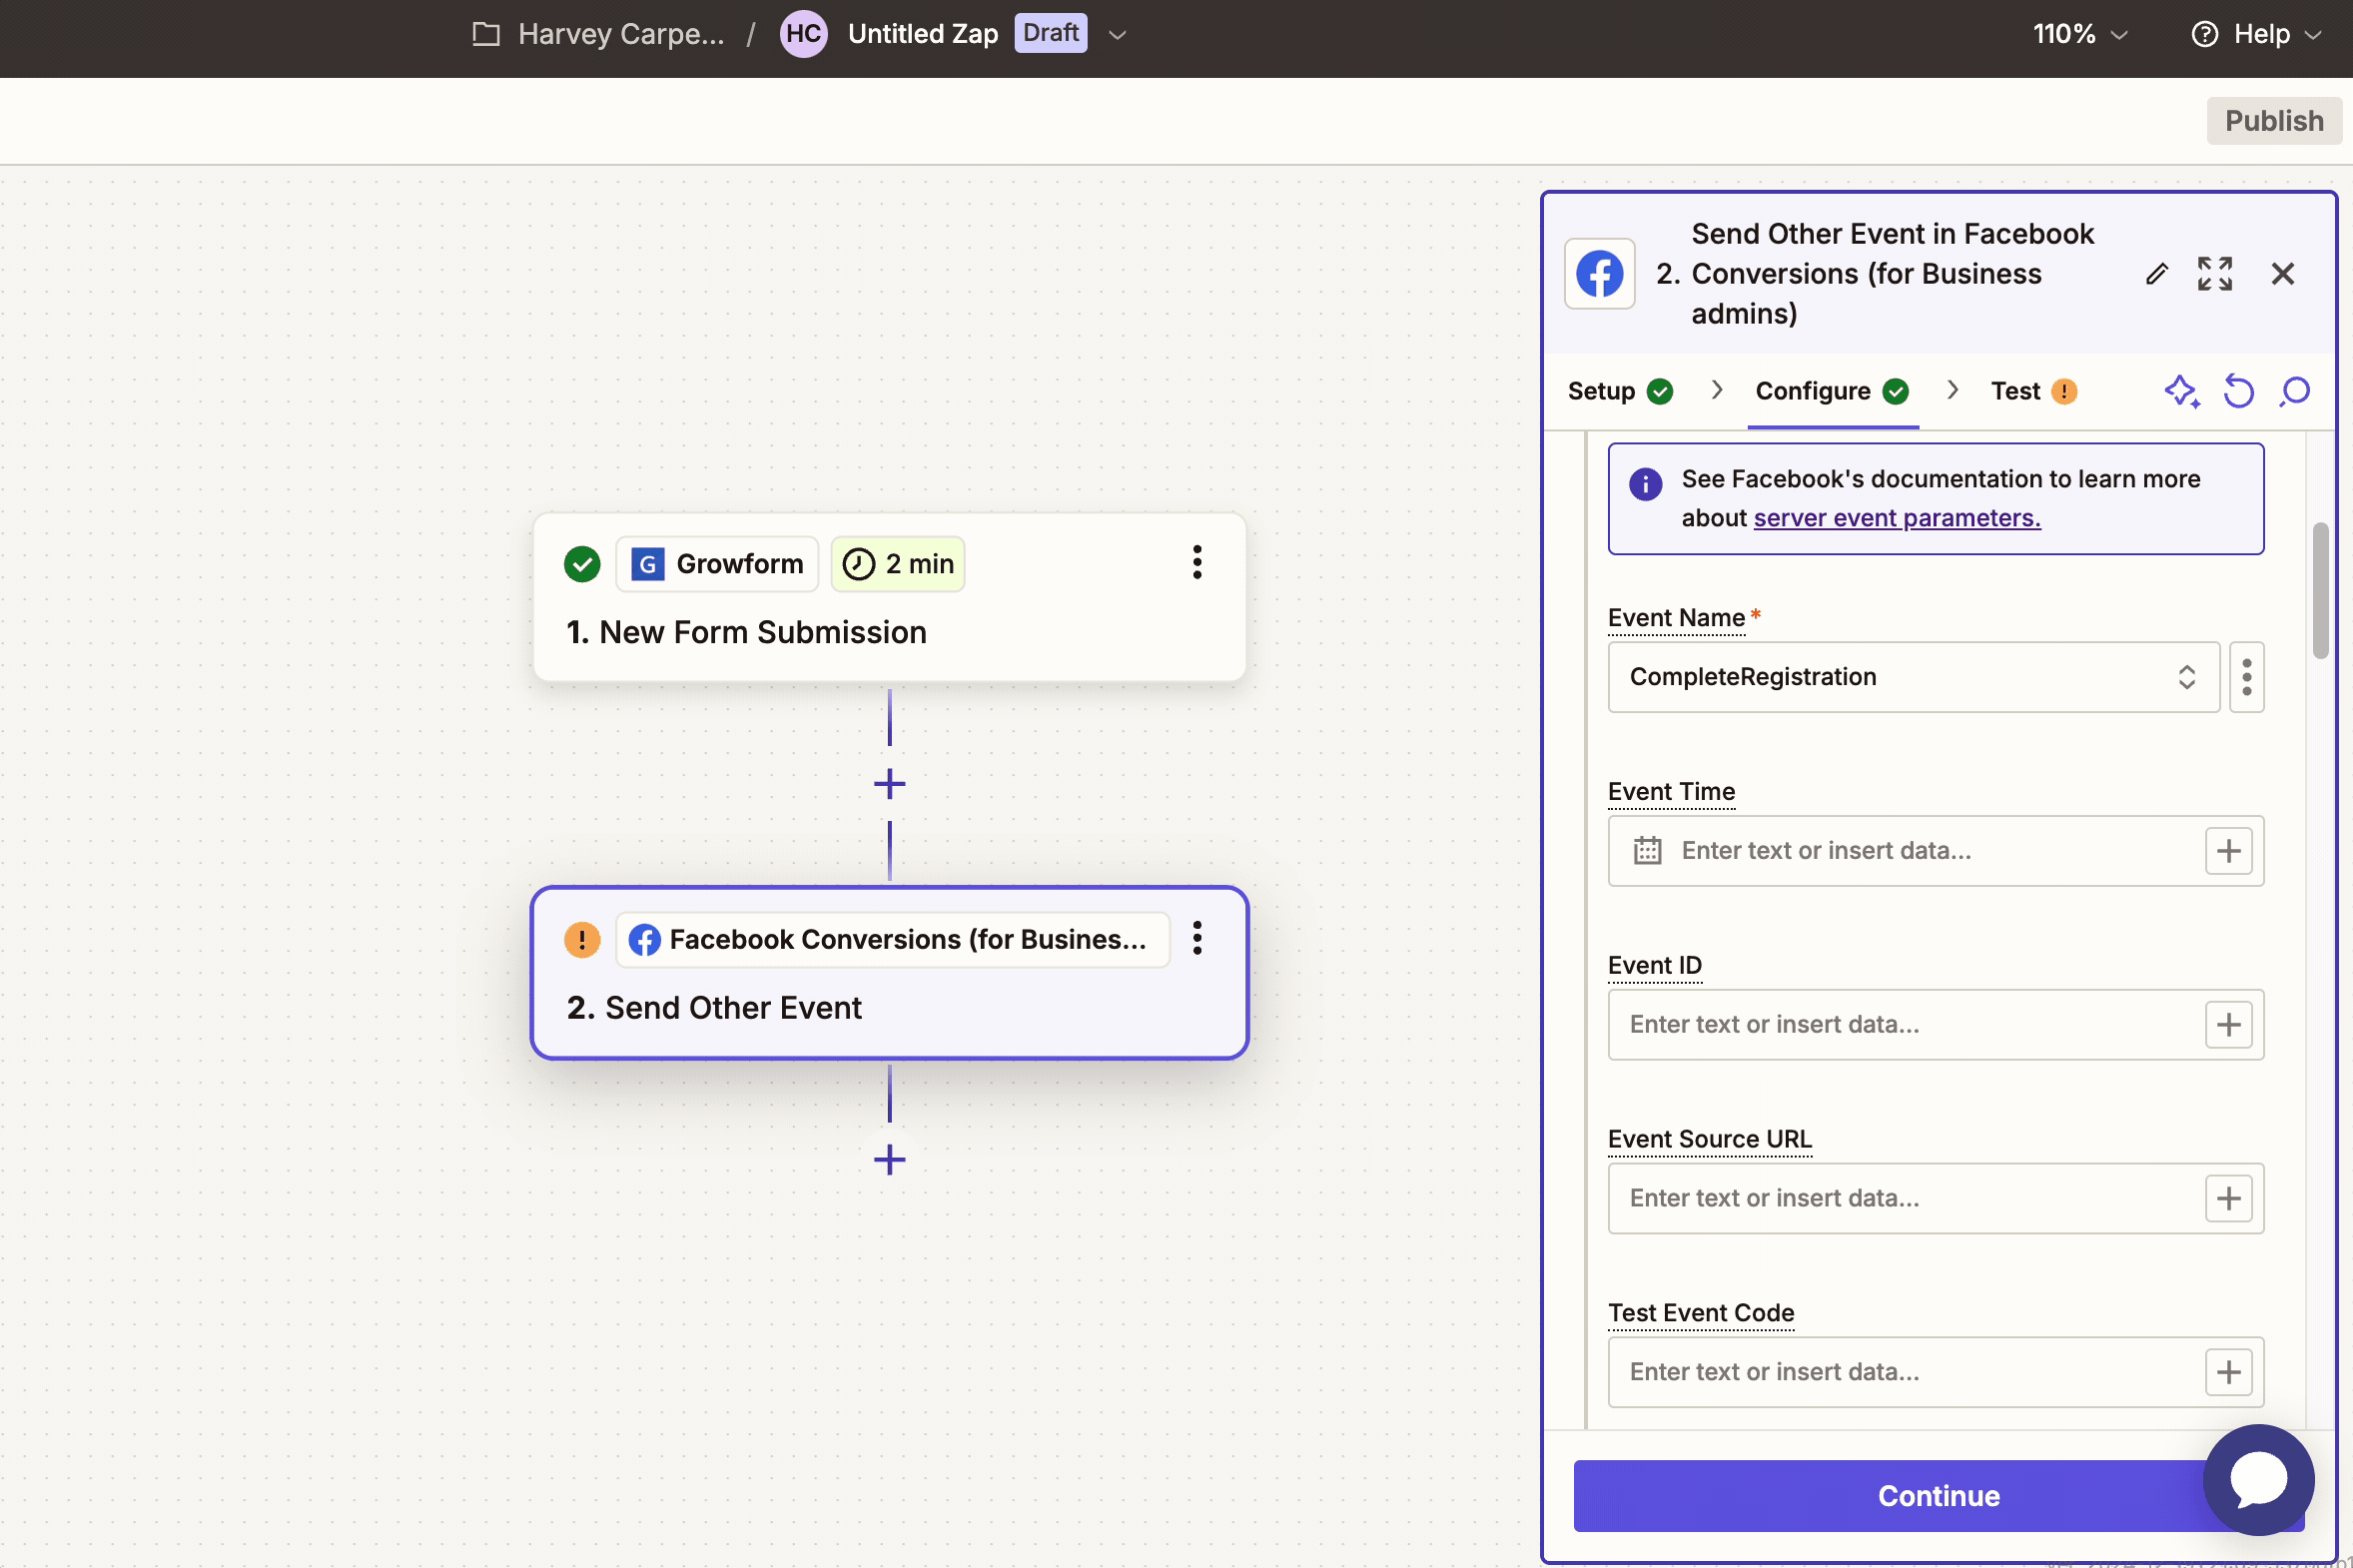
Task: Open three-dot menu on Send Other Event step
Action: click(x=1196, y=938)
